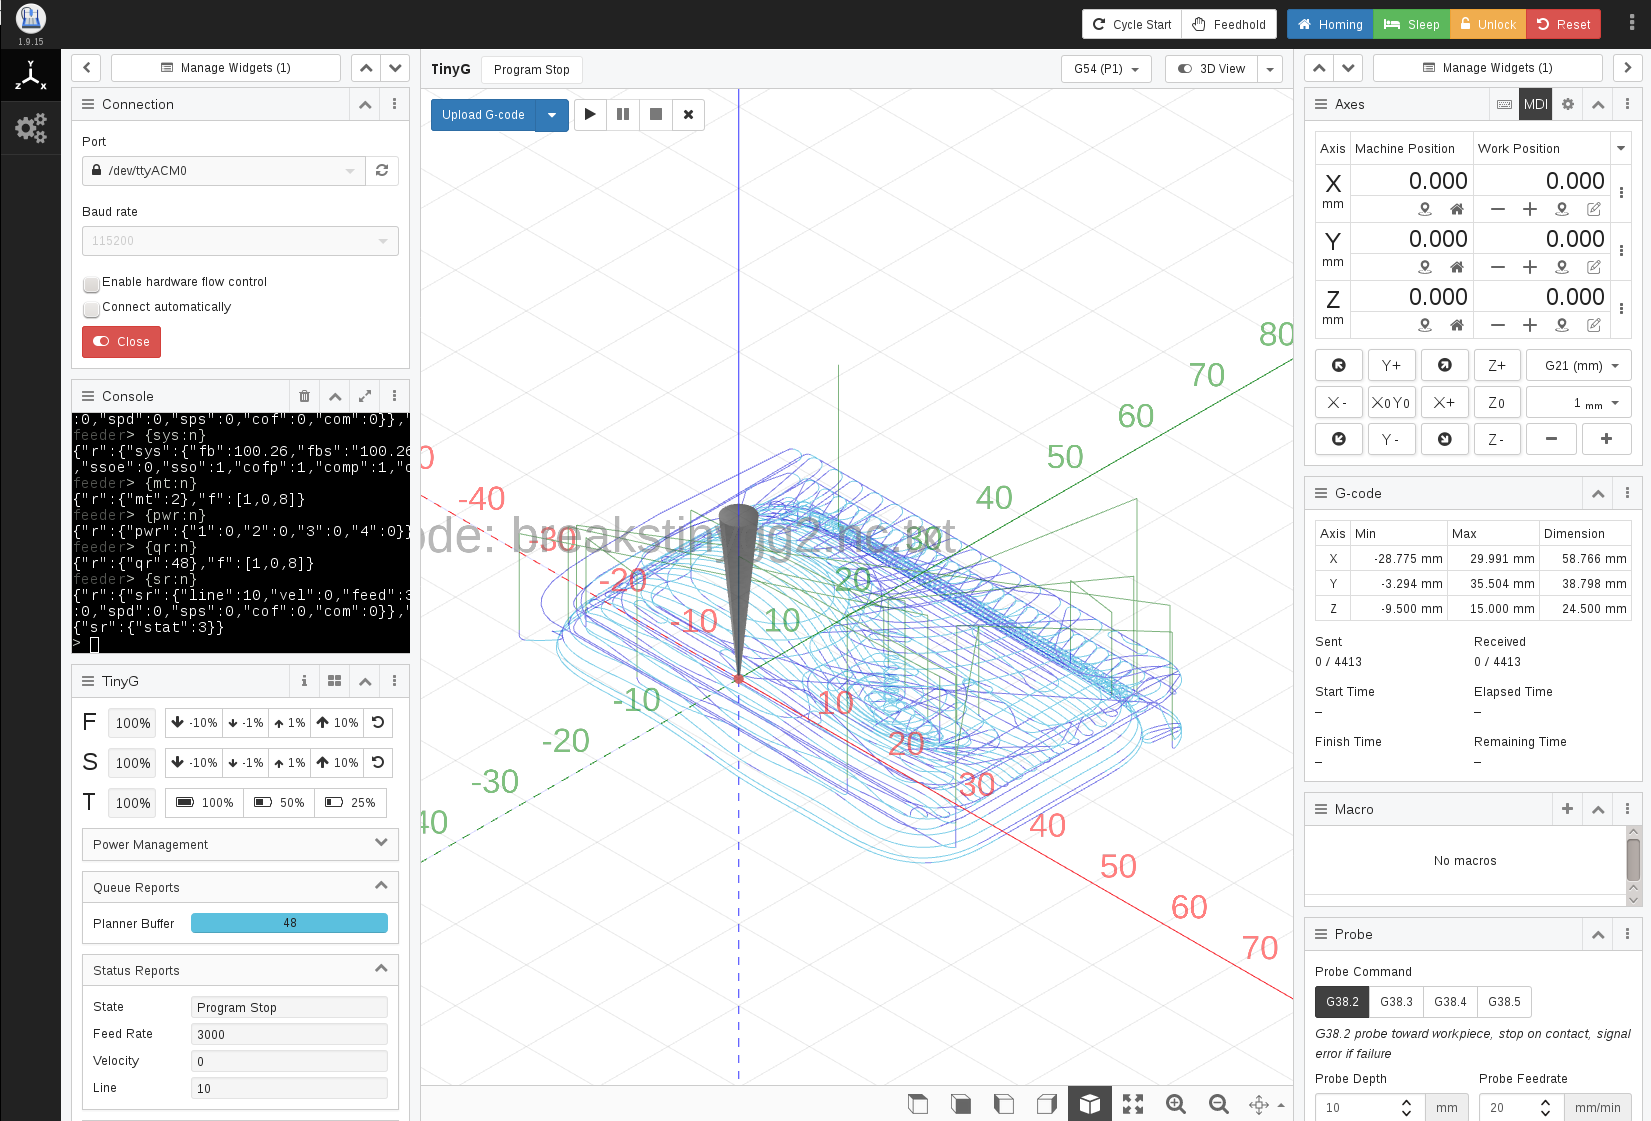Viewport: 1651px width, 1121px height.
Task: Select the G38.3 probe command
Action: coord(1395,1001)
